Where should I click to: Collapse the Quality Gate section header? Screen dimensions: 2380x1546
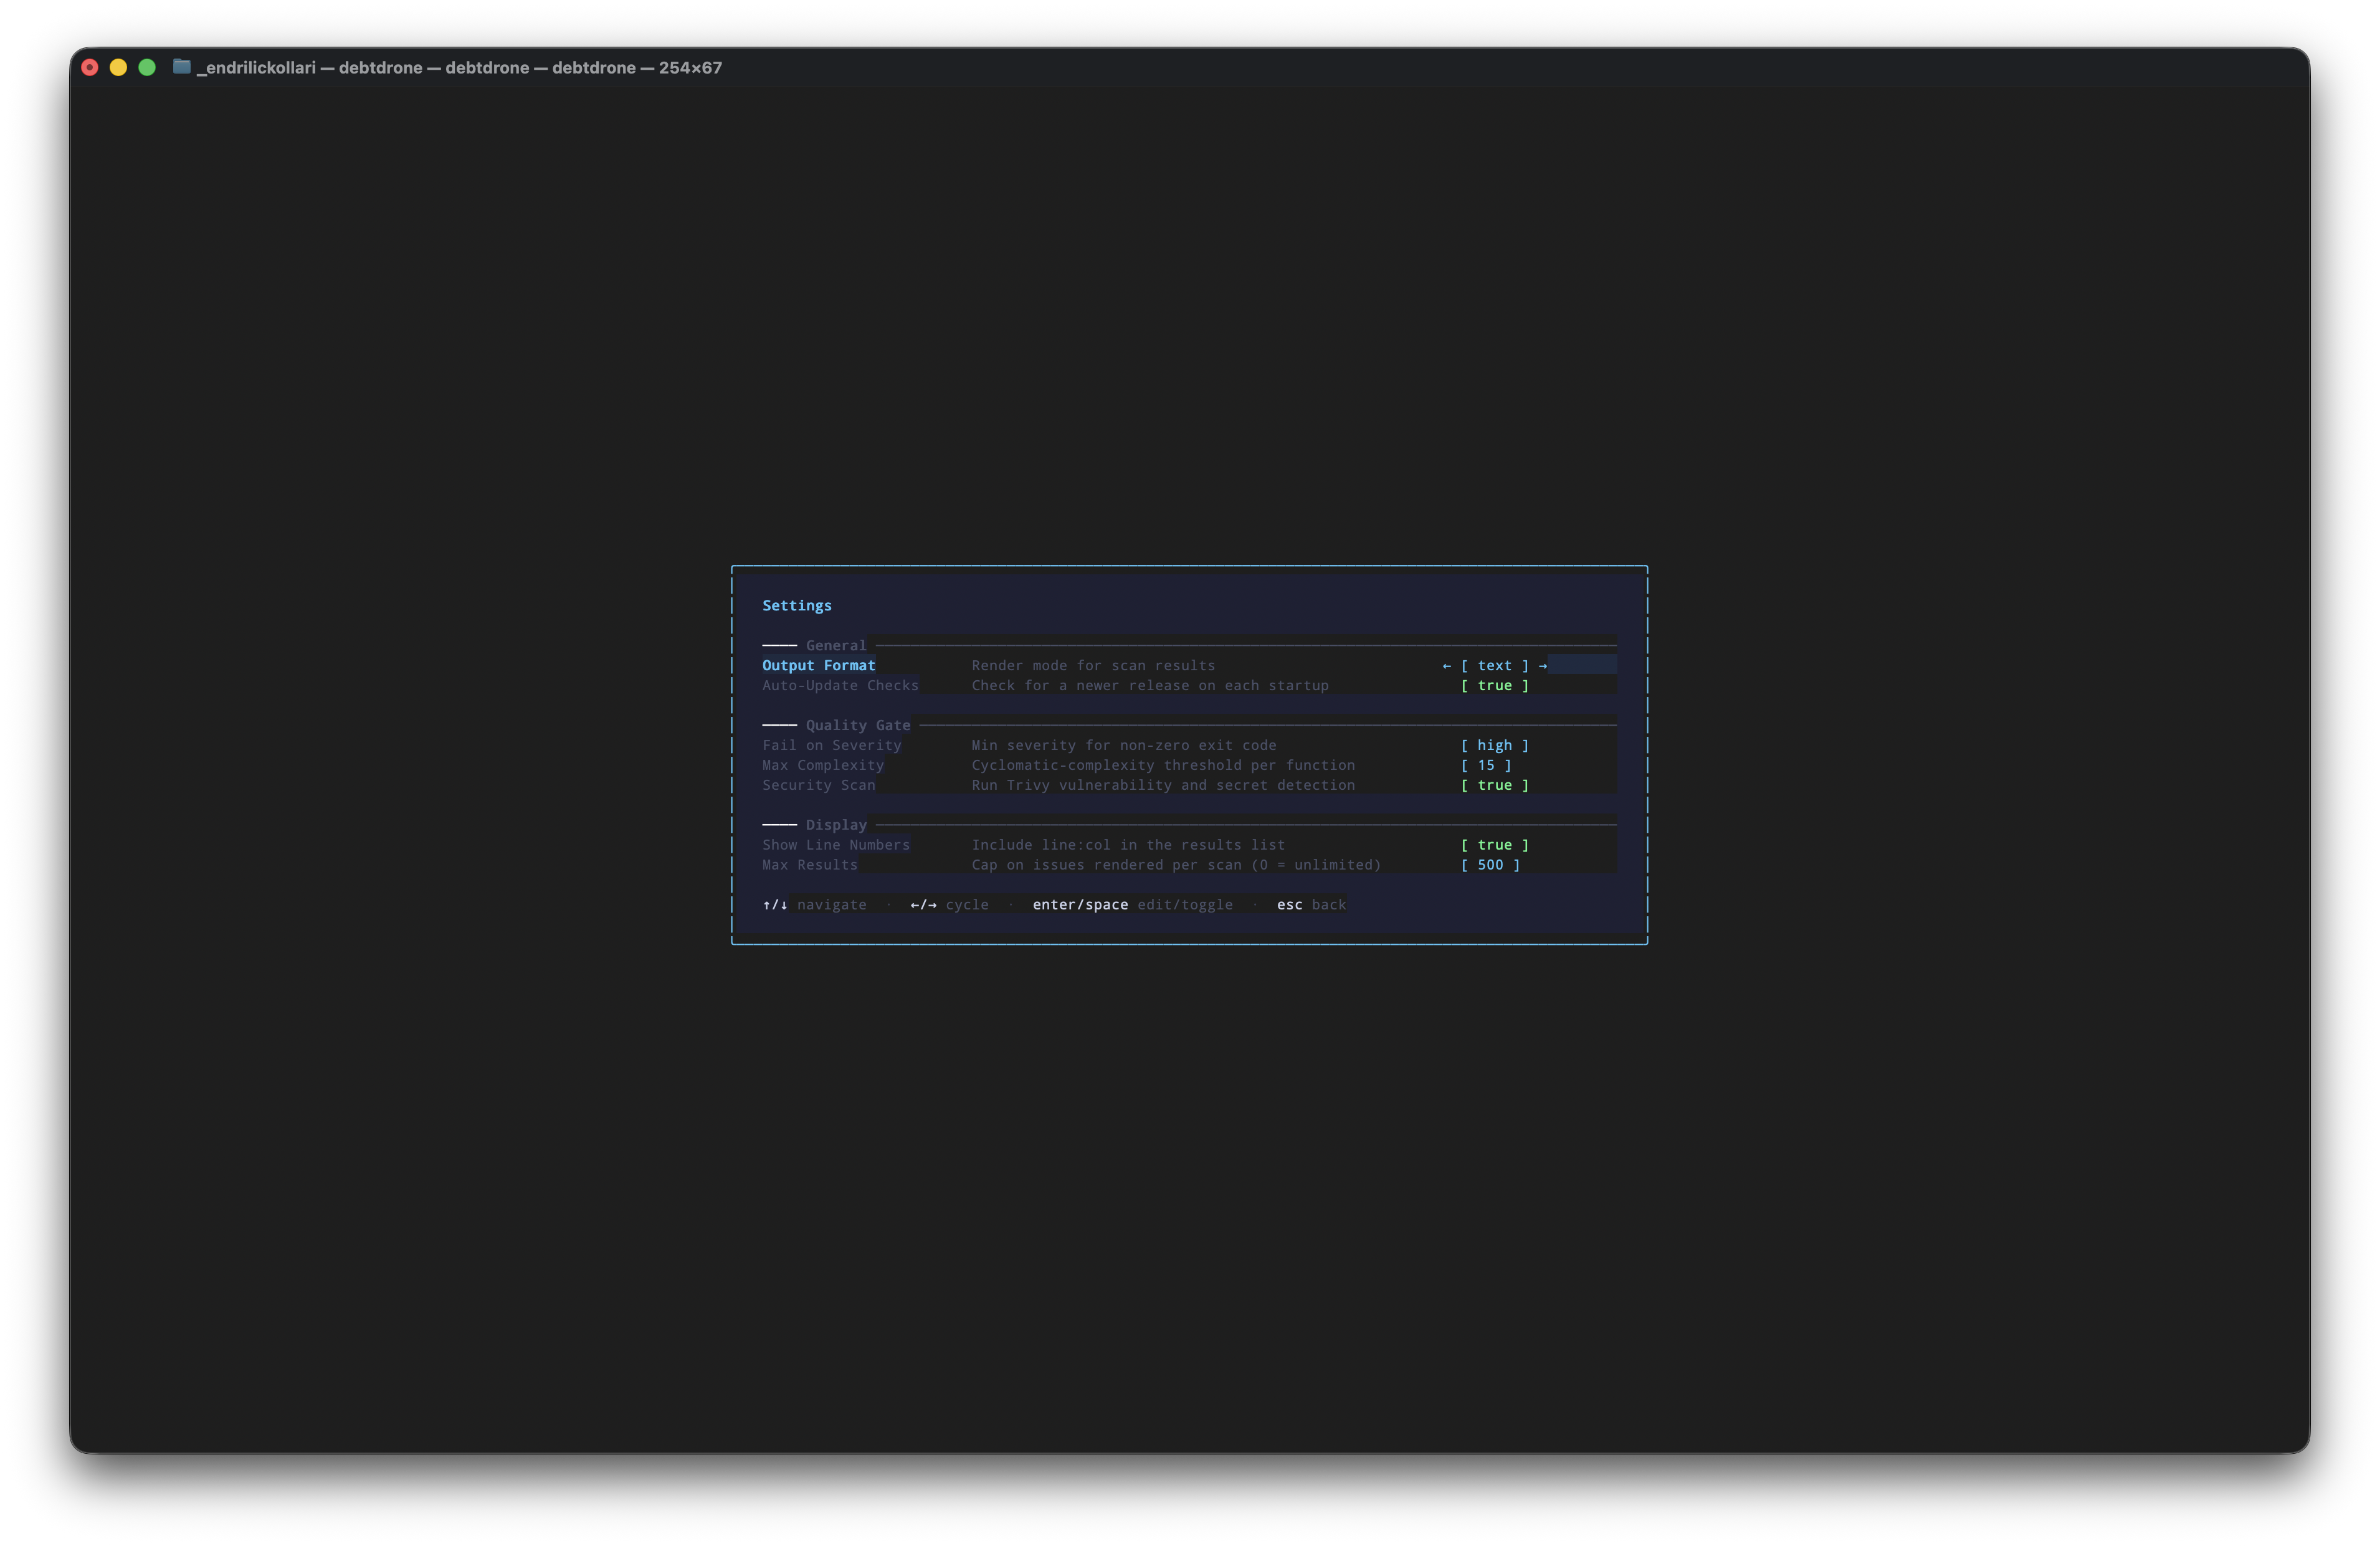[857, 724]
